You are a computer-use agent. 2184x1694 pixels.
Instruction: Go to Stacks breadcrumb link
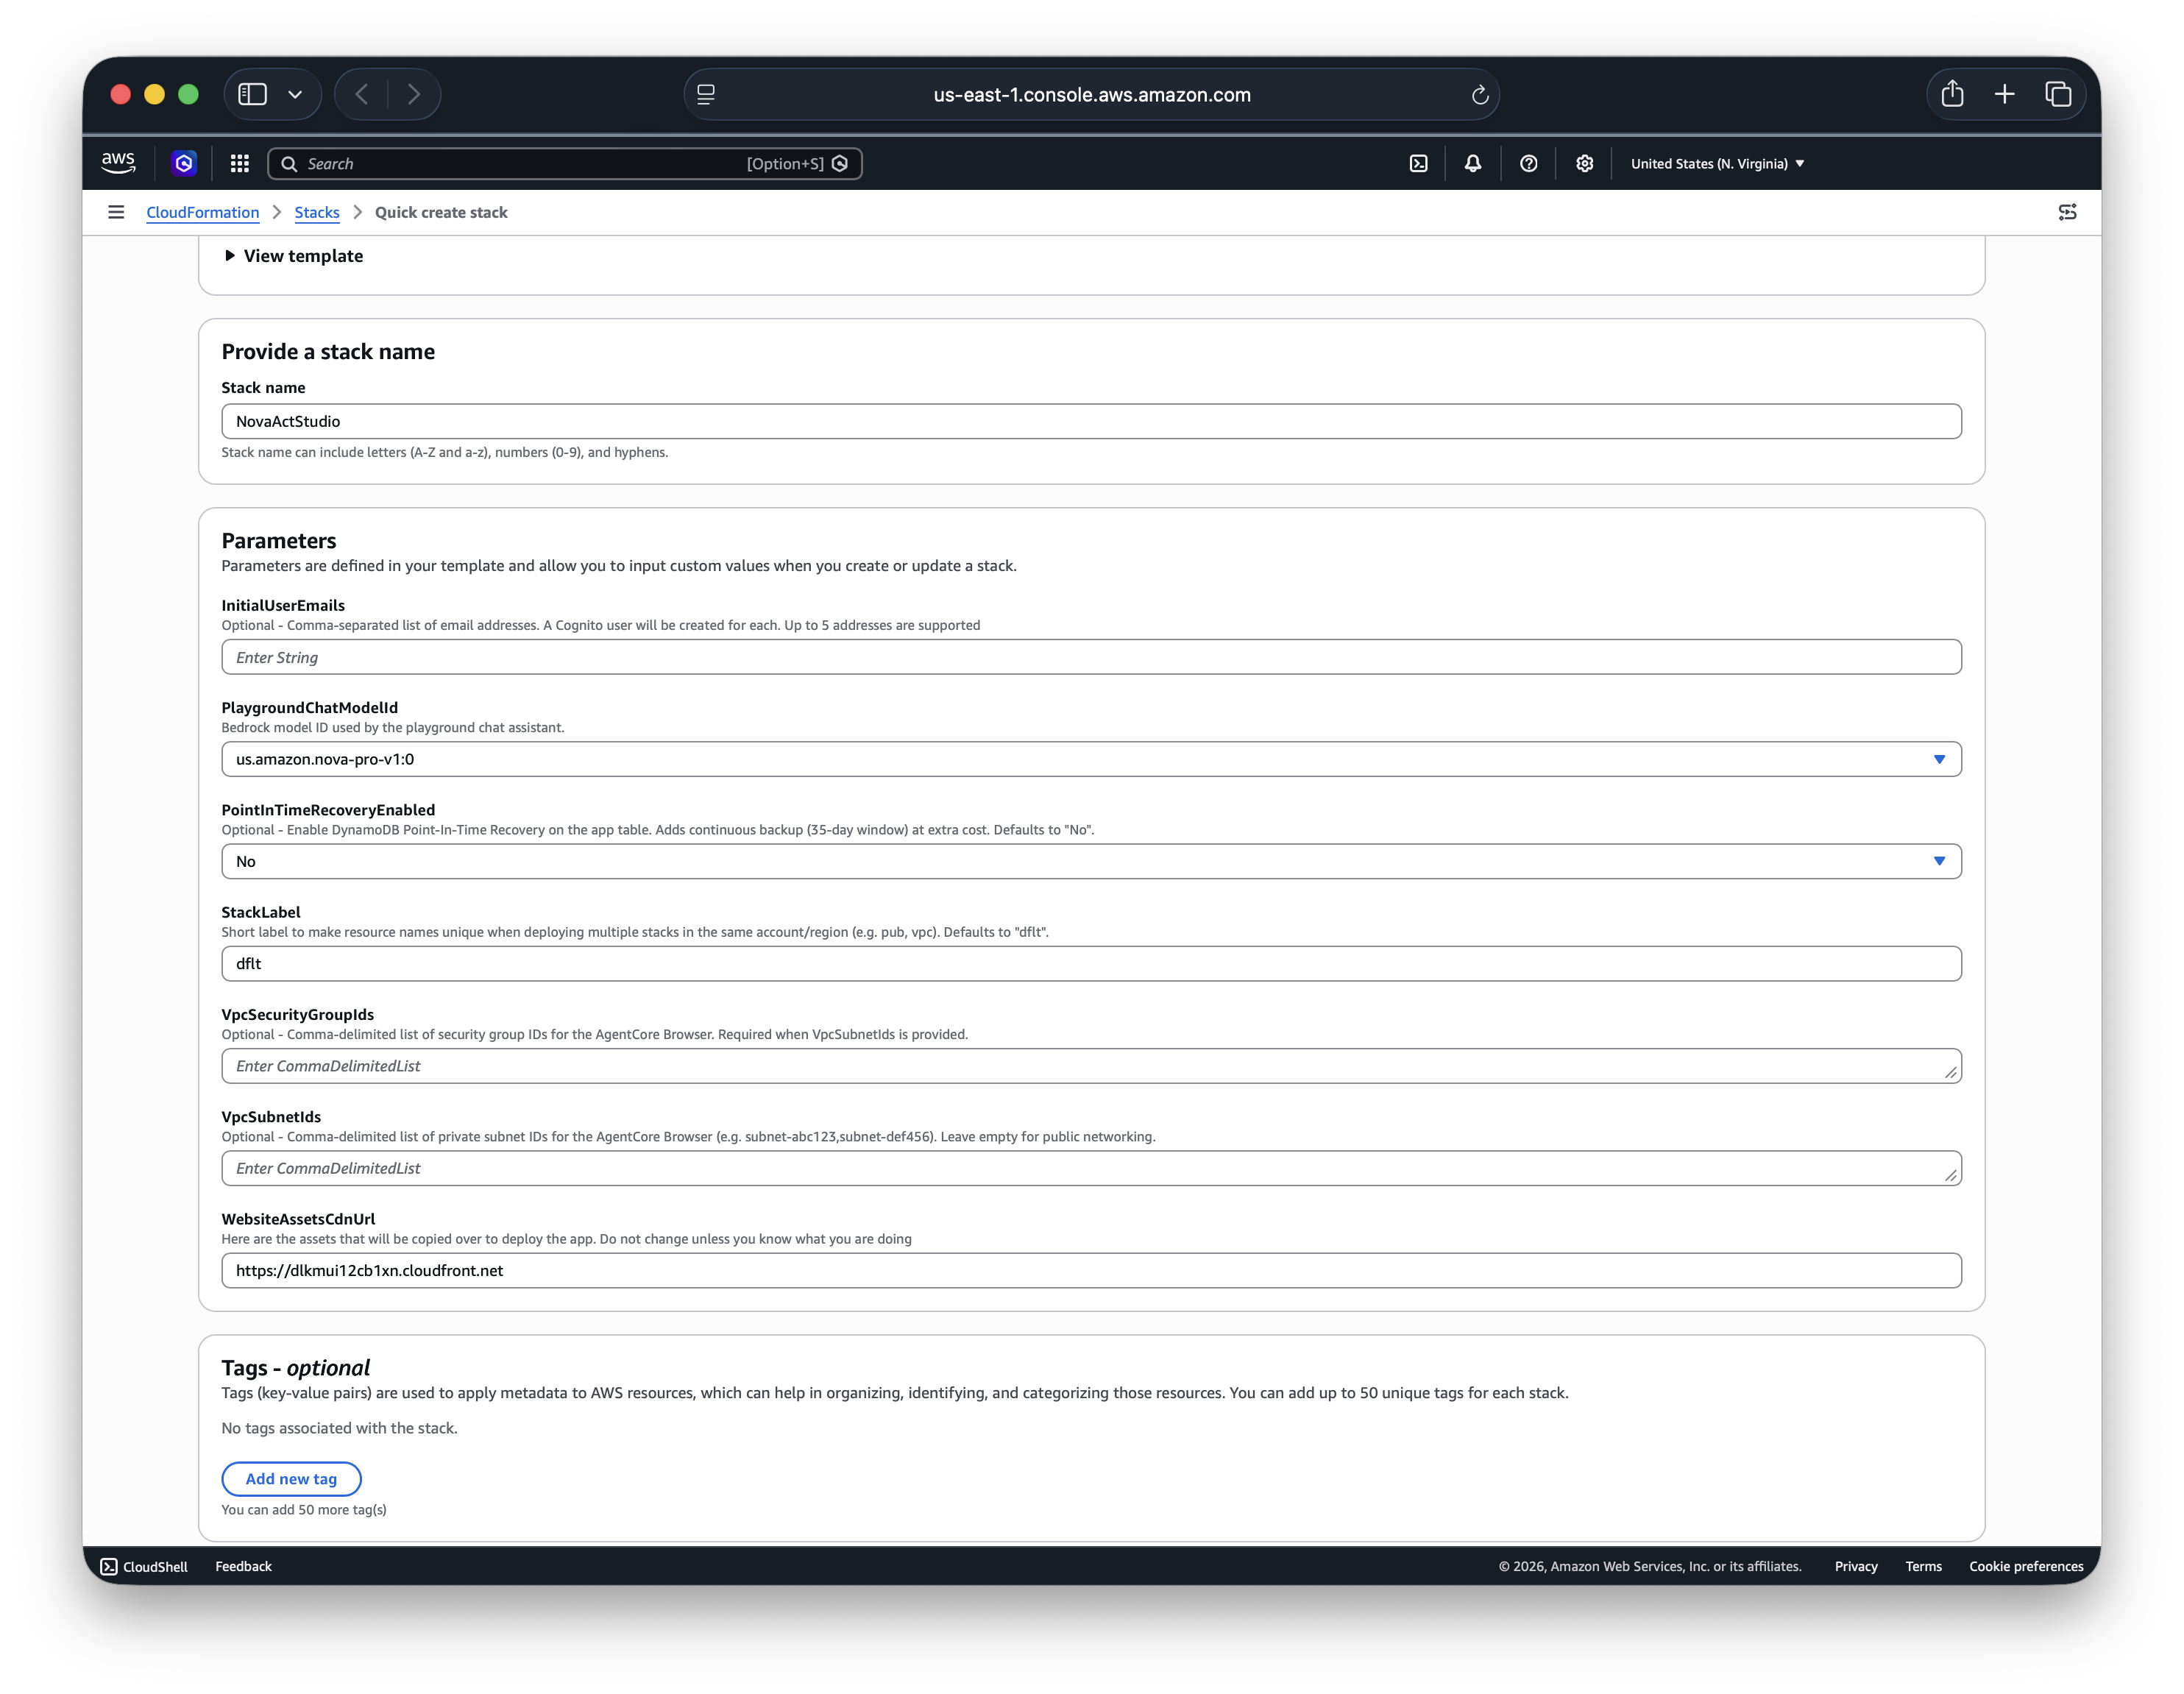click(317, 212)
